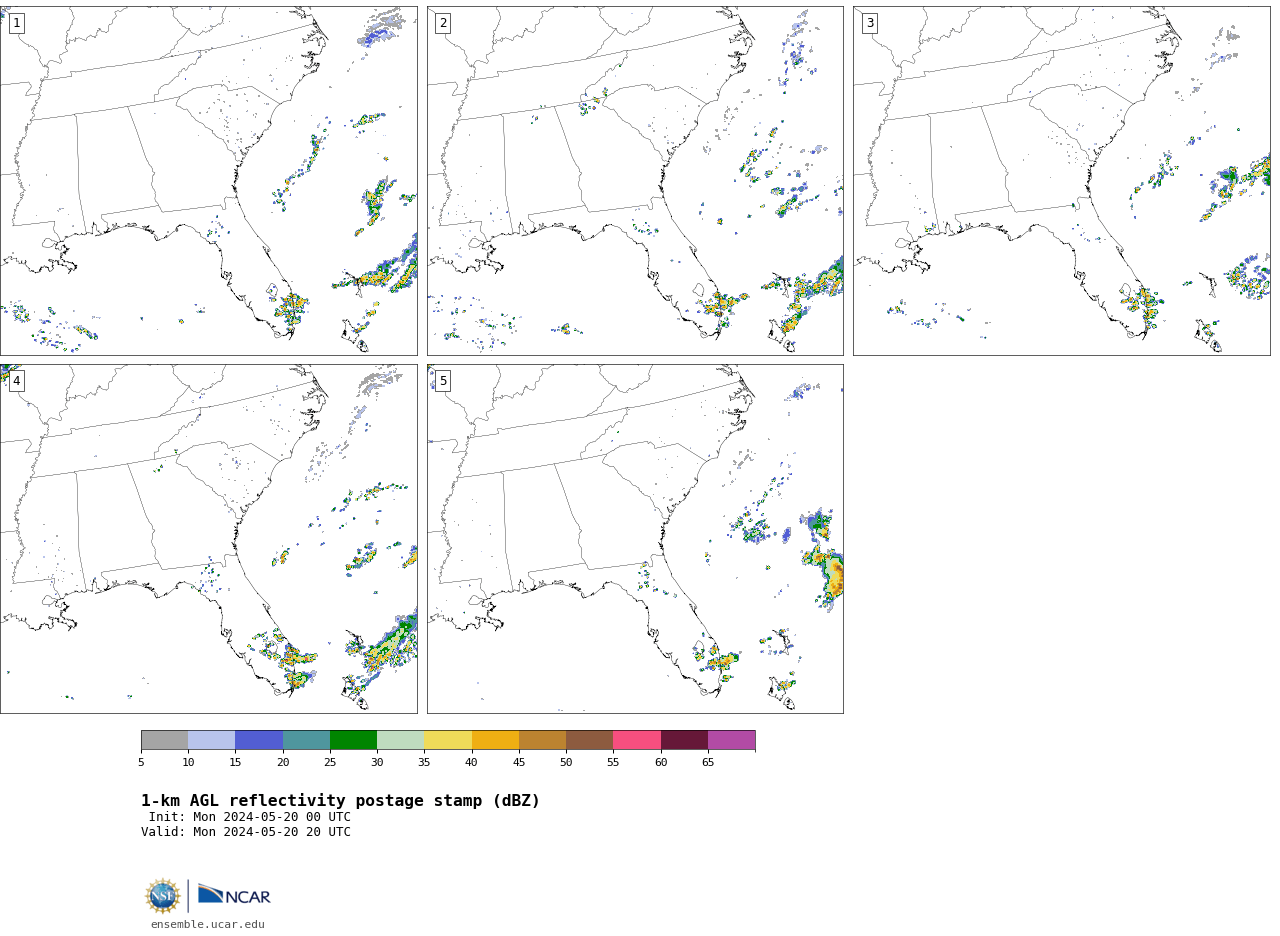Click the light blue 10-15 dBZ swatch
The height and width of the screenshot is (936, 1280).
click(x=211, y=740)
